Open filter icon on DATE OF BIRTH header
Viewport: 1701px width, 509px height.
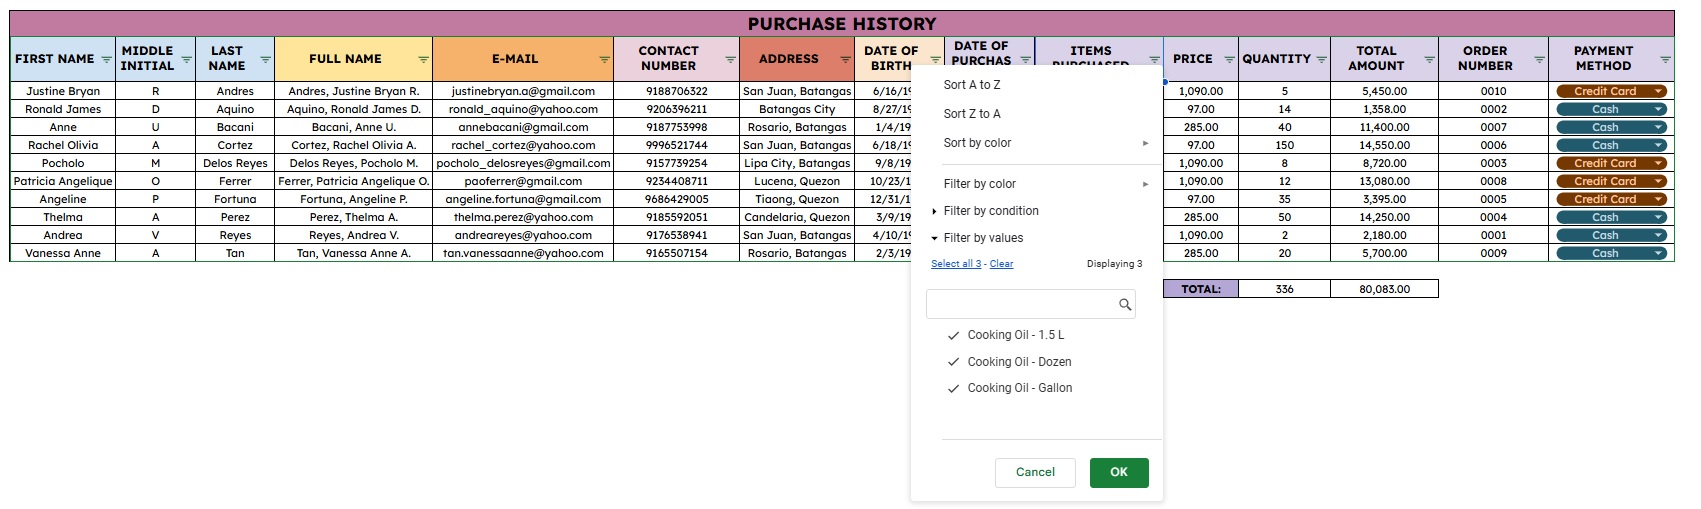[934, 60]
